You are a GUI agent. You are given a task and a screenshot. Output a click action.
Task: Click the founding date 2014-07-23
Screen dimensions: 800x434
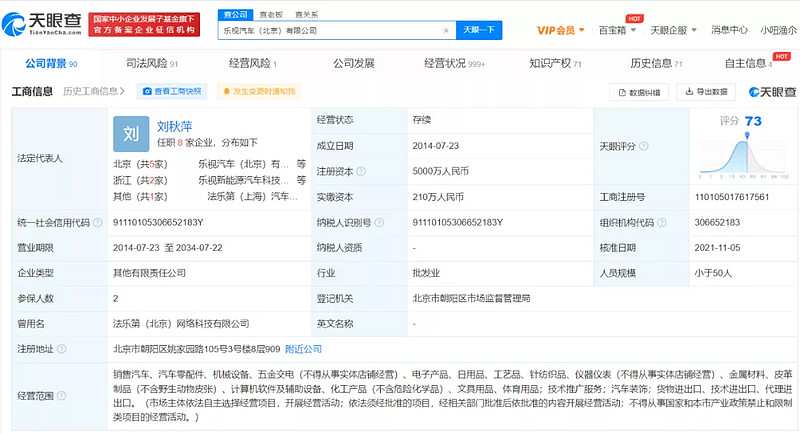coord(436,146)
